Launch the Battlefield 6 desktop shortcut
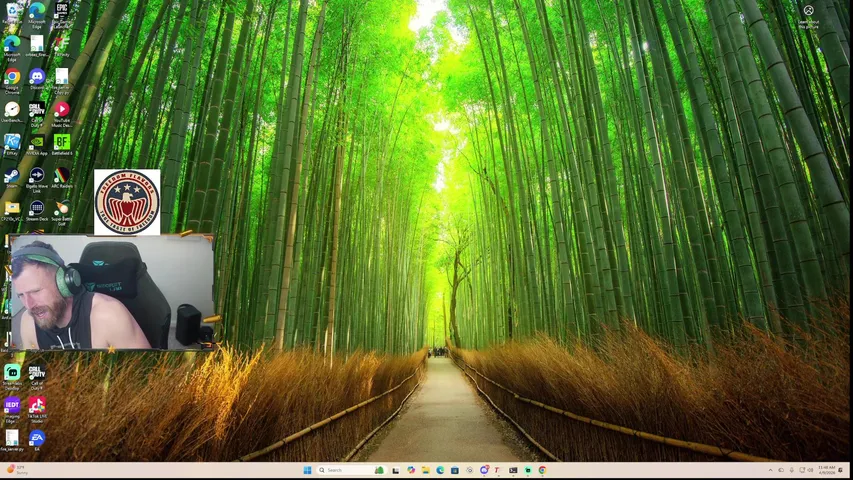This screenshot has width=853, height=480. coord(61,145)
